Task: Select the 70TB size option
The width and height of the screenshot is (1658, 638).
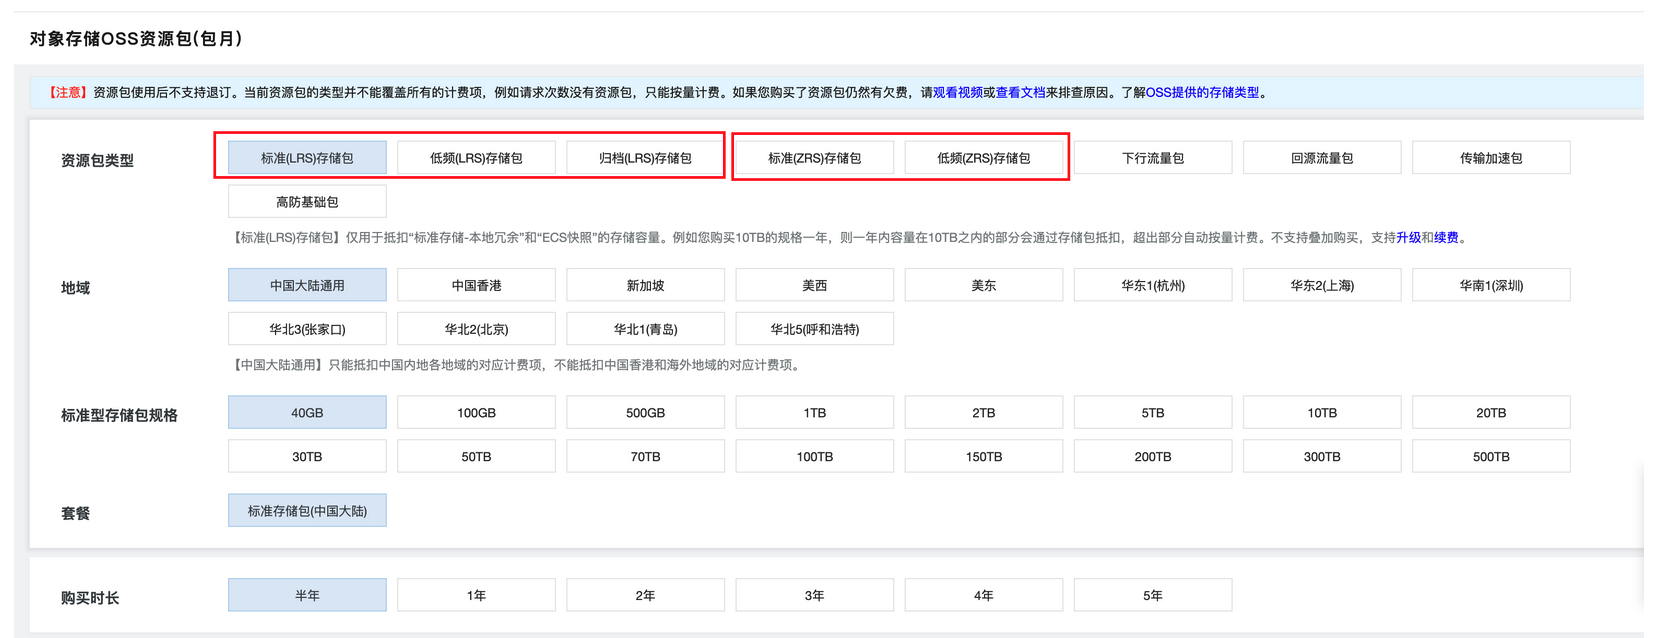Action: coord(645,456)
